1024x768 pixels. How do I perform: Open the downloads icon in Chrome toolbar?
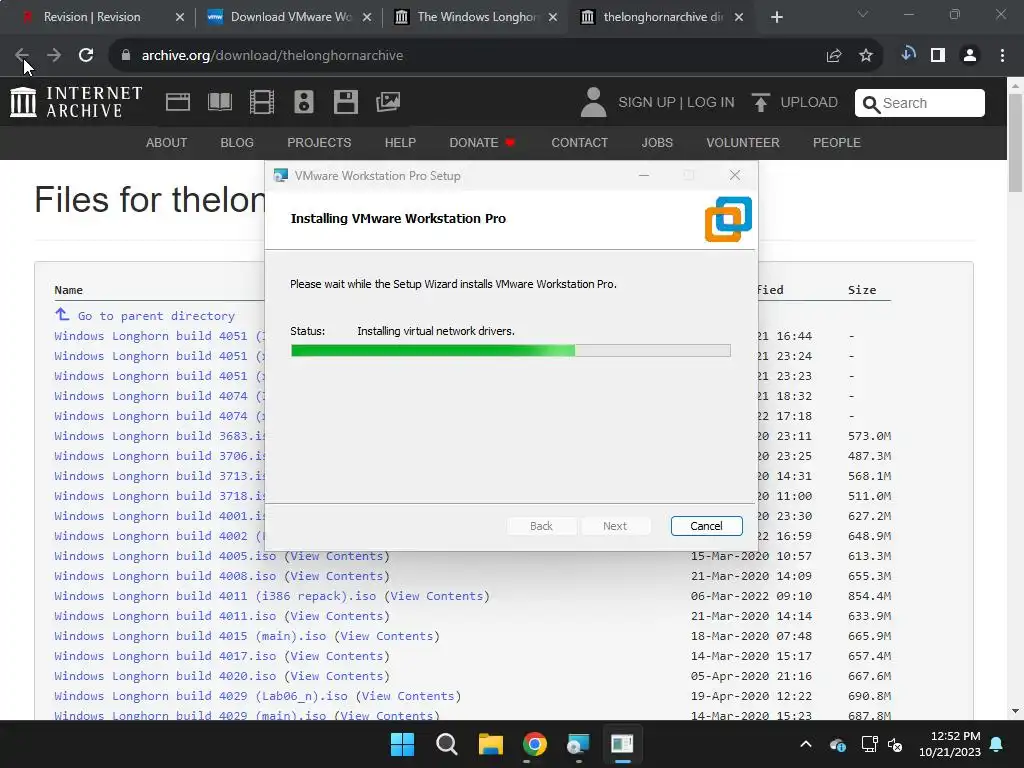click(908, 55)
